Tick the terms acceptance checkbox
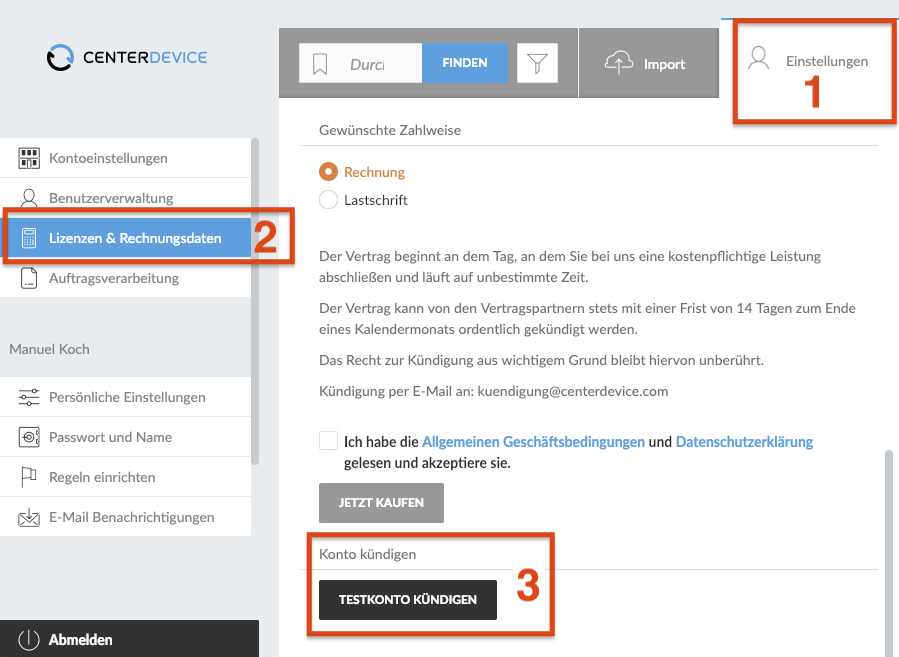 [329, 441]
